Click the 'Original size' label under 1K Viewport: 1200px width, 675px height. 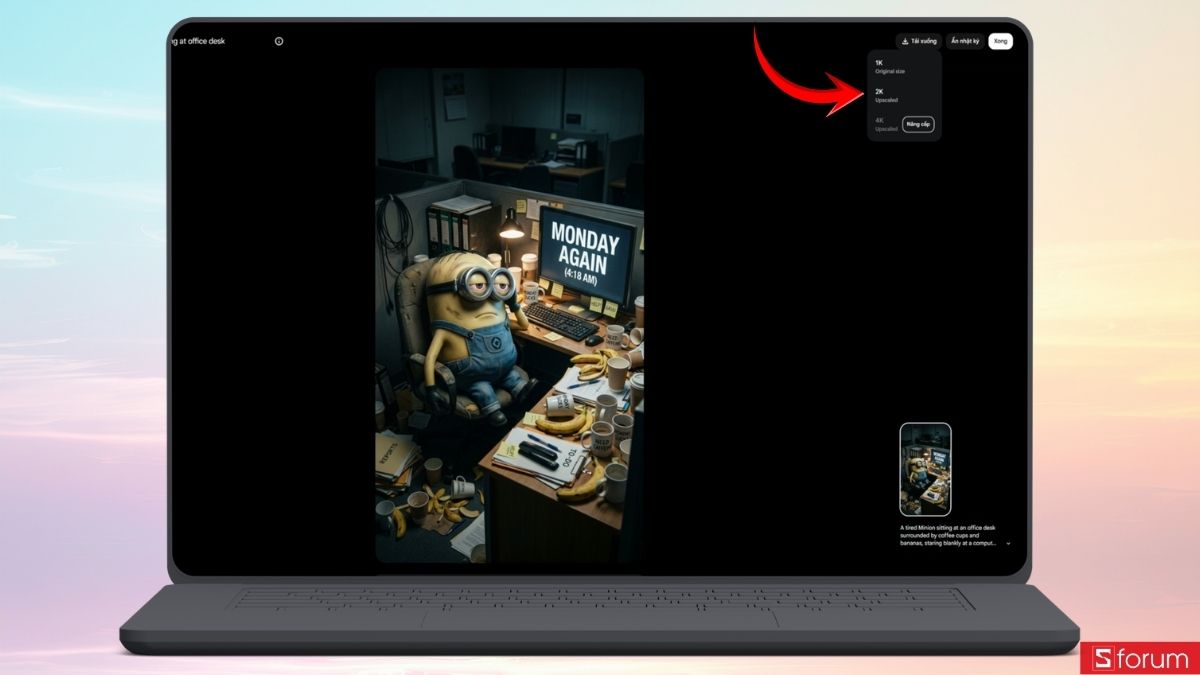coord(889,72)
